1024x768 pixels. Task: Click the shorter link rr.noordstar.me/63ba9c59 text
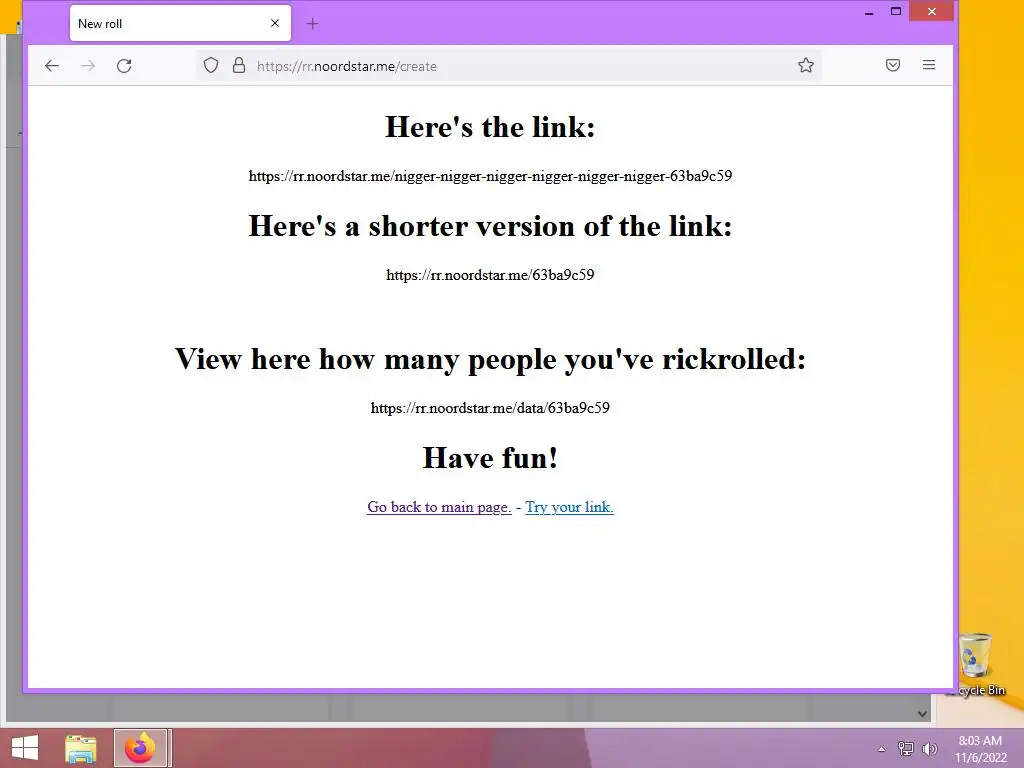pos(490,275)
